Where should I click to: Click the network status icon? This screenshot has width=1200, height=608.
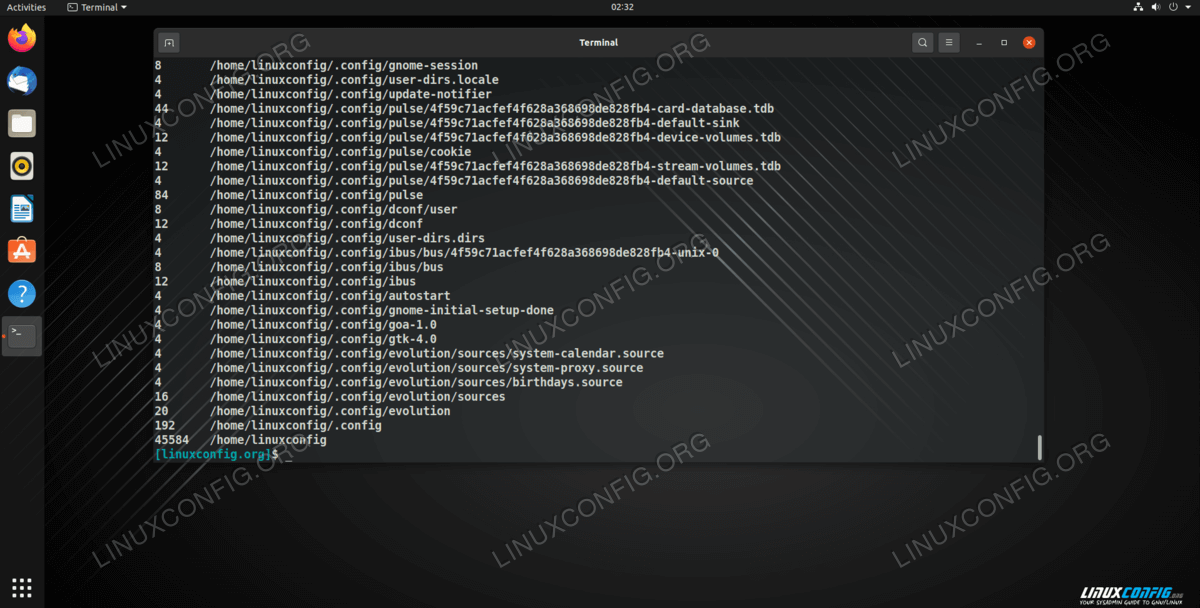[1139, 7]
